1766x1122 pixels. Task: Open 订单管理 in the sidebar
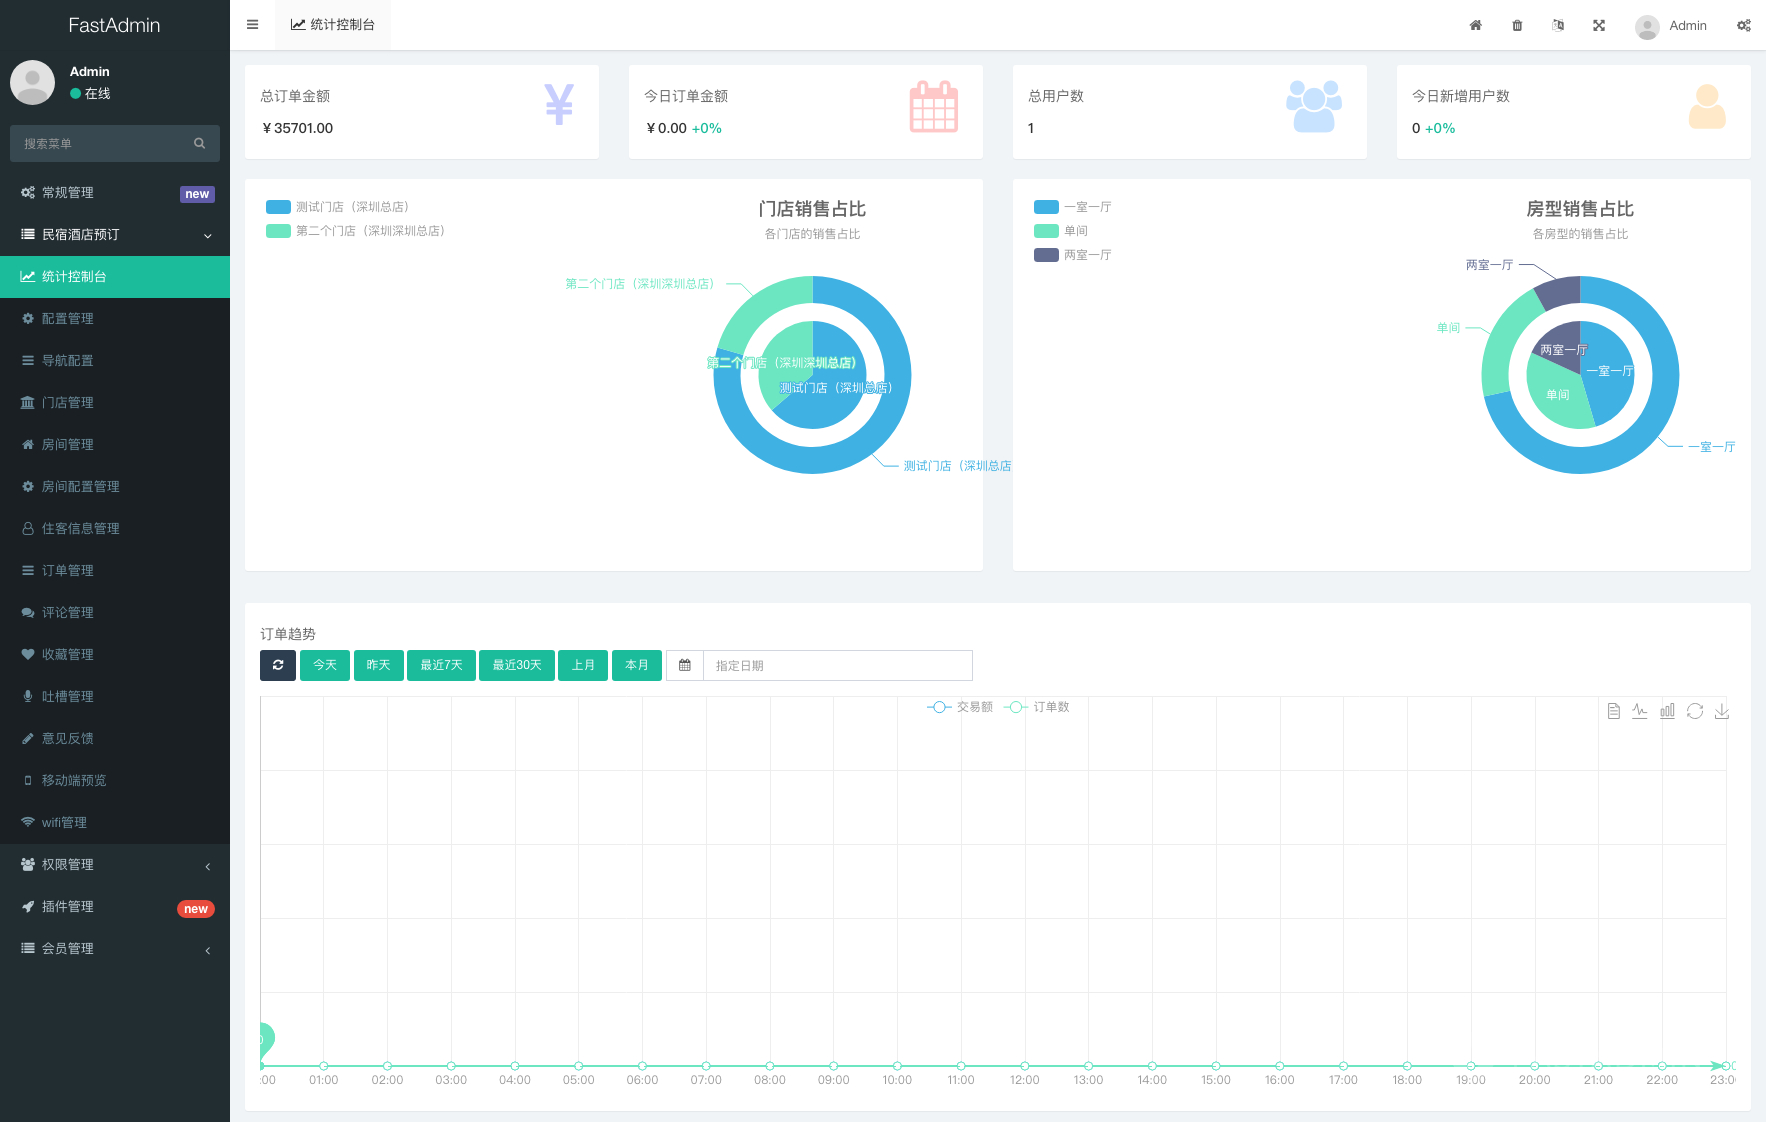(68, 571)
